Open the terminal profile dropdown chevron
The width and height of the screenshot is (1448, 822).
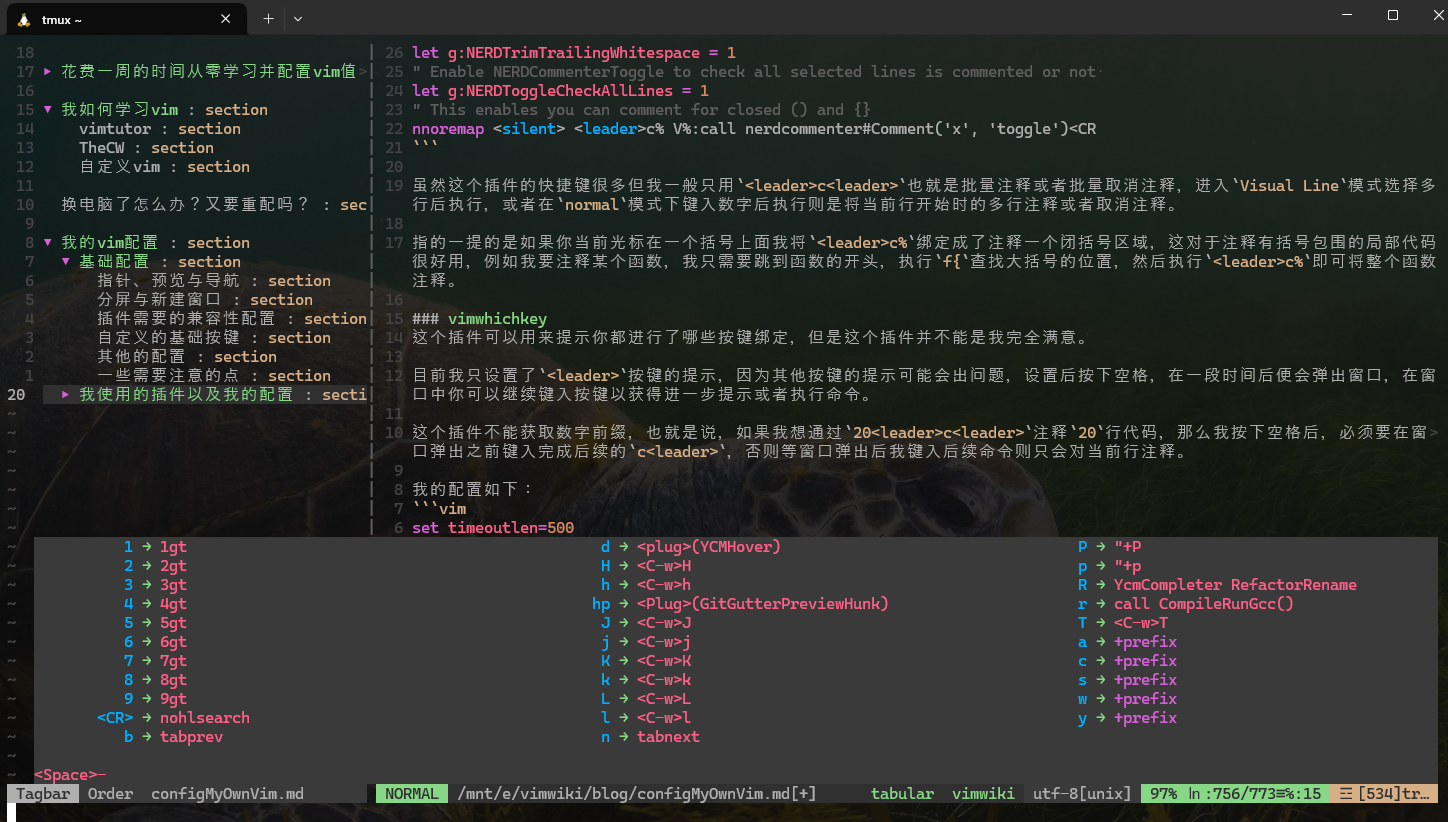click(x=298, y=18)
